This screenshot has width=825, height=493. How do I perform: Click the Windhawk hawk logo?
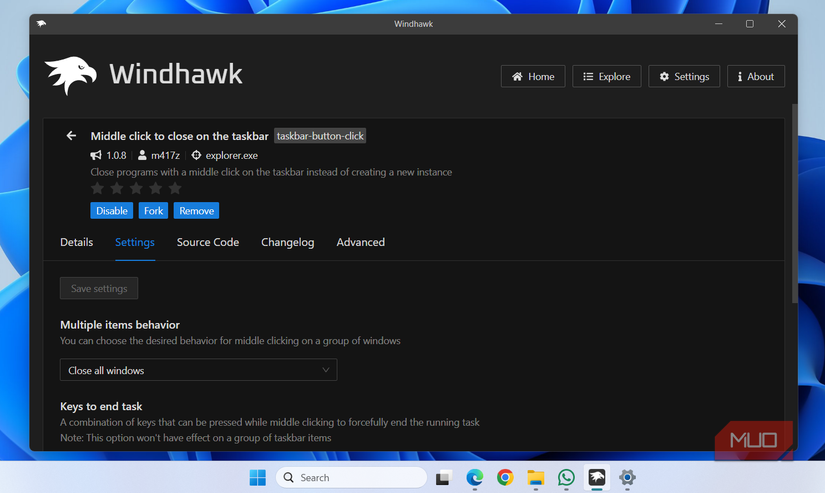[71, 75]
